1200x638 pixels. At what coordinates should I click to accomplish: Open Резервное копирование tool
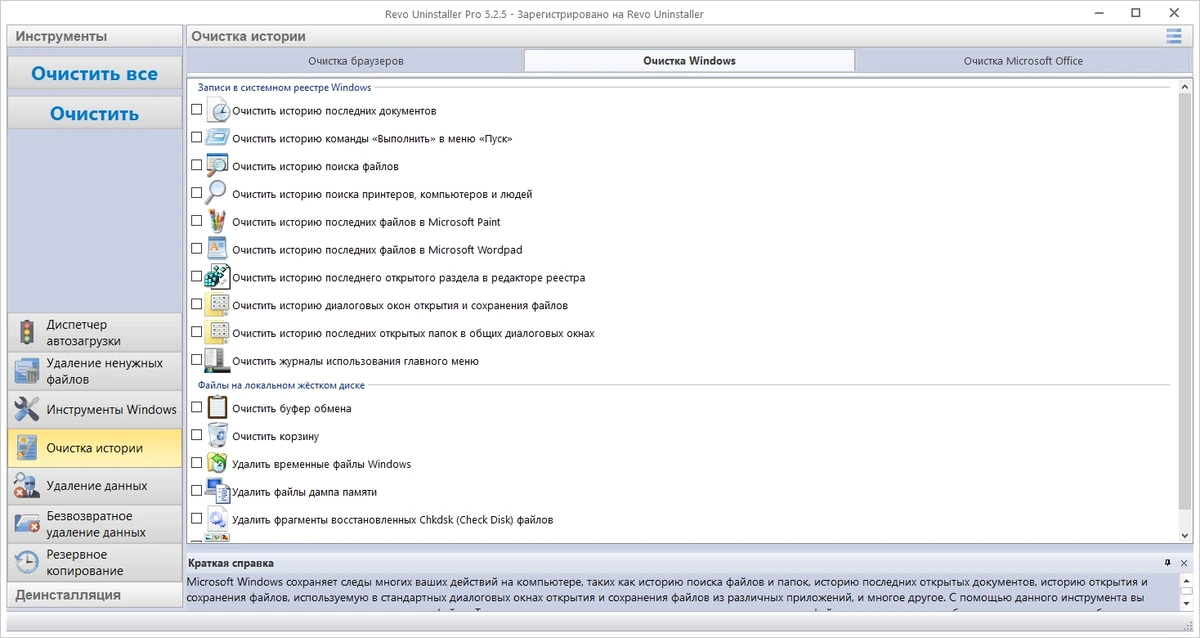95,562
